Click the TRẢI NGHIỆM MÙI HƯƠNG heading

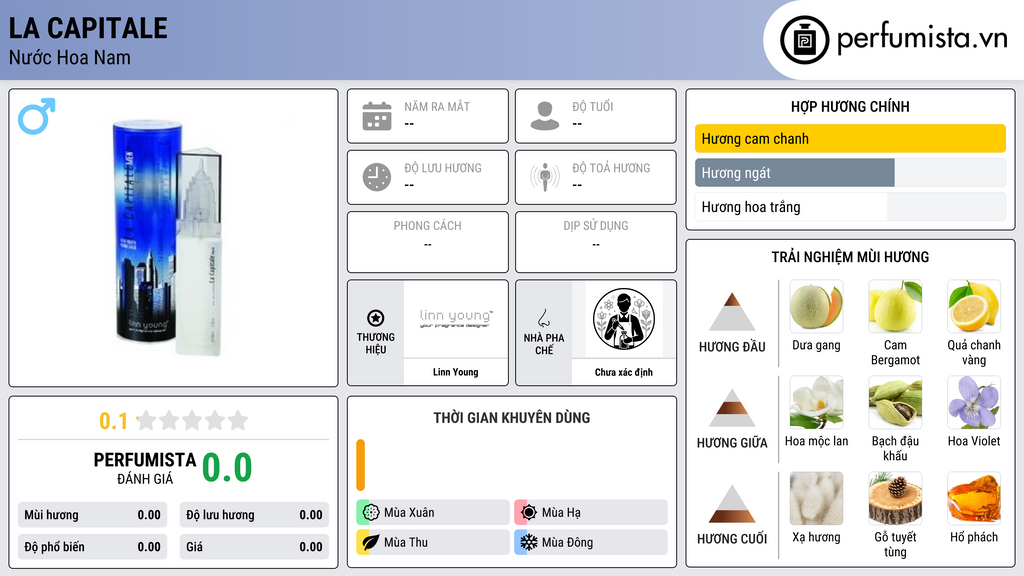tap(850, 257)
